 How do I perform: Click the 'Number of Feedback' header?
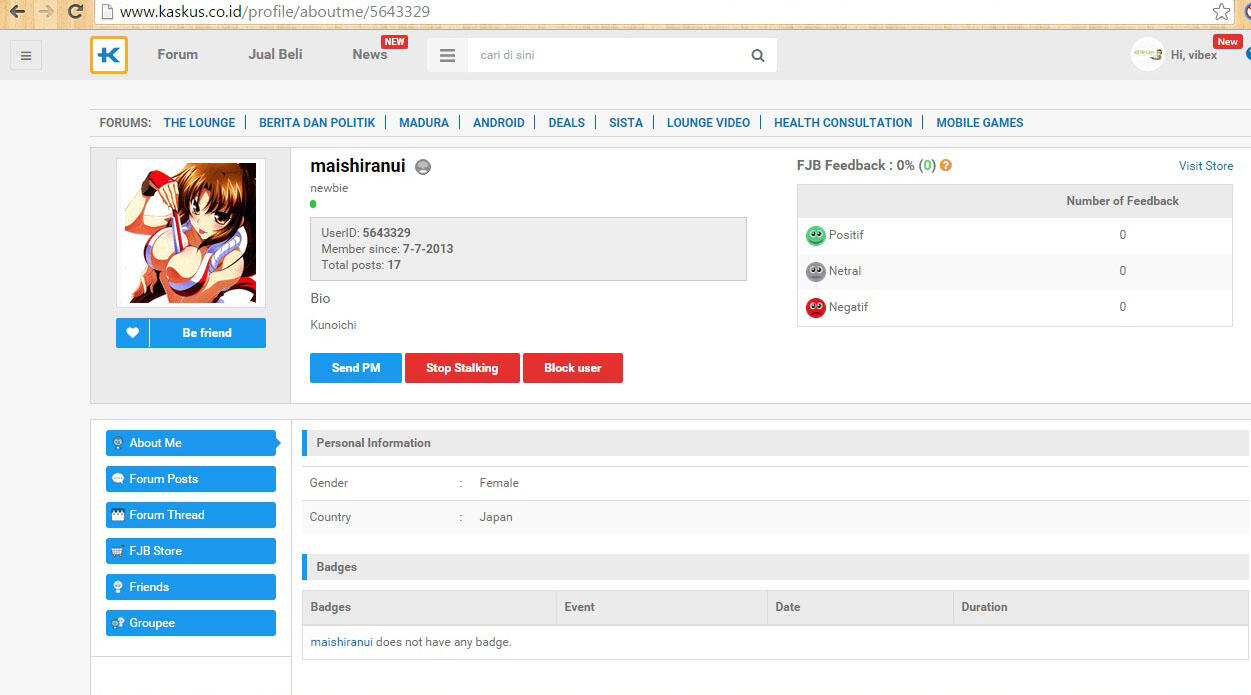coord(1122,201)
